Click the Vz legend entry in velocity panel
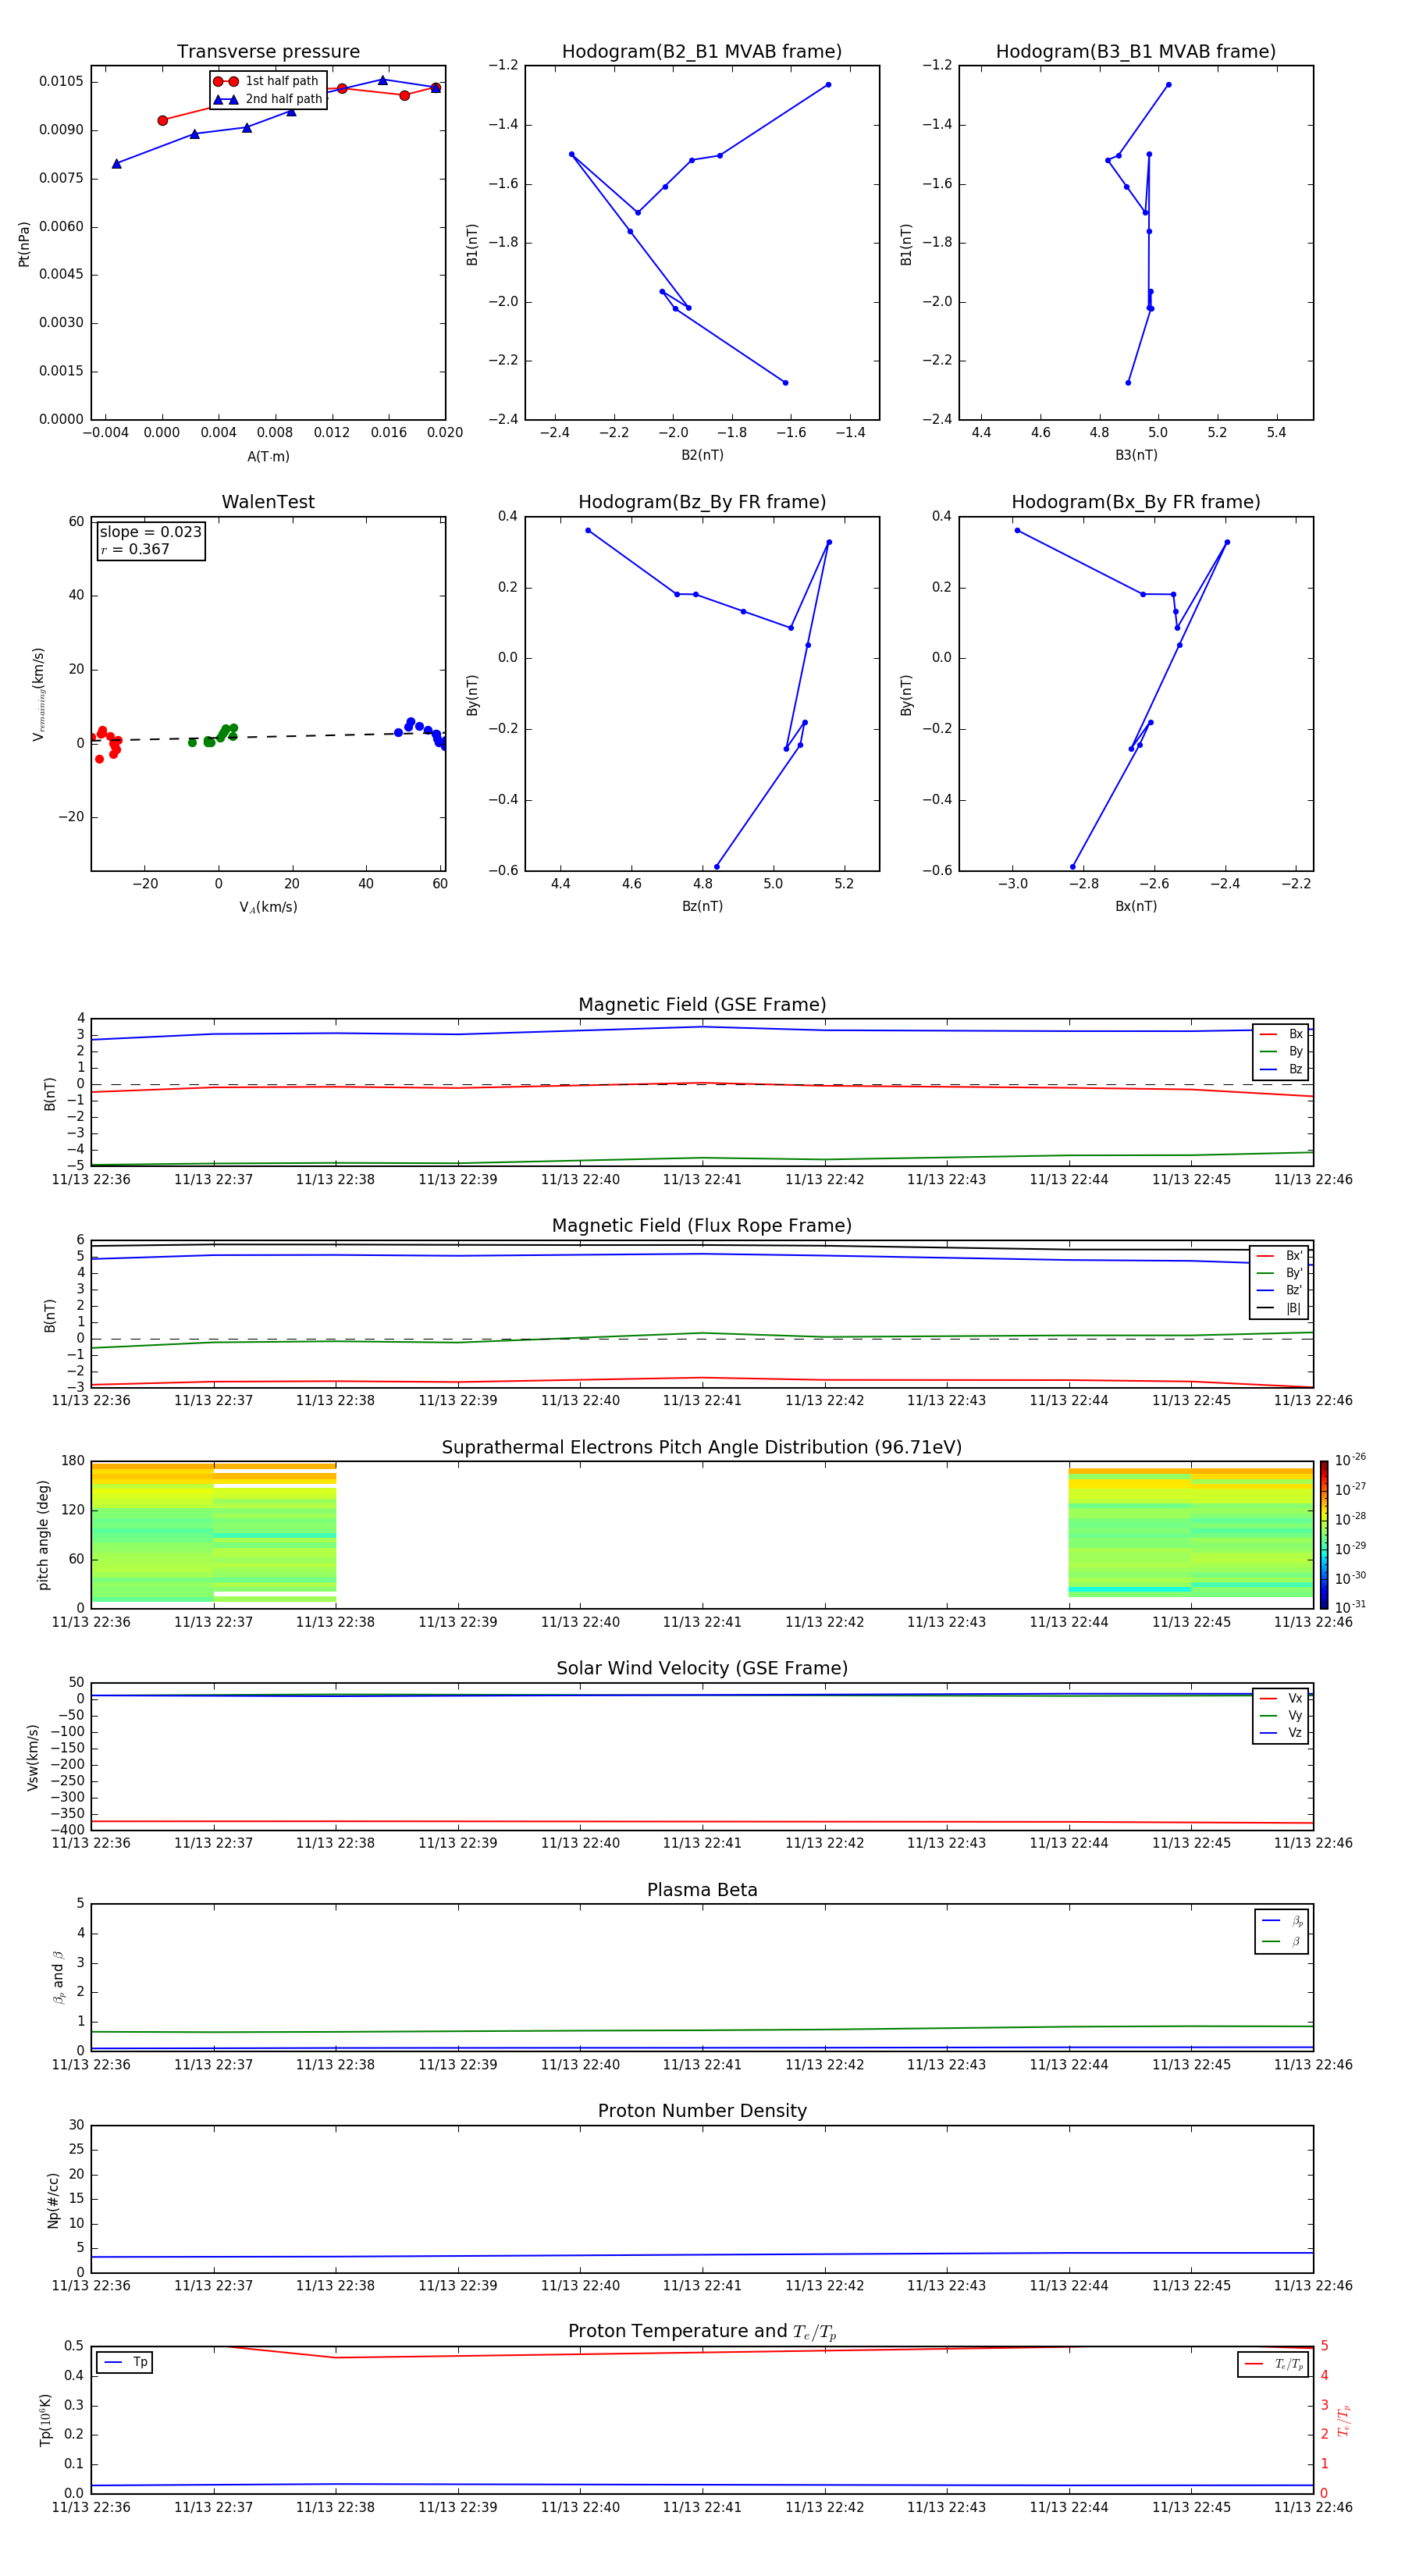This screenshot has height=2576, width=1405. 1281,1733
